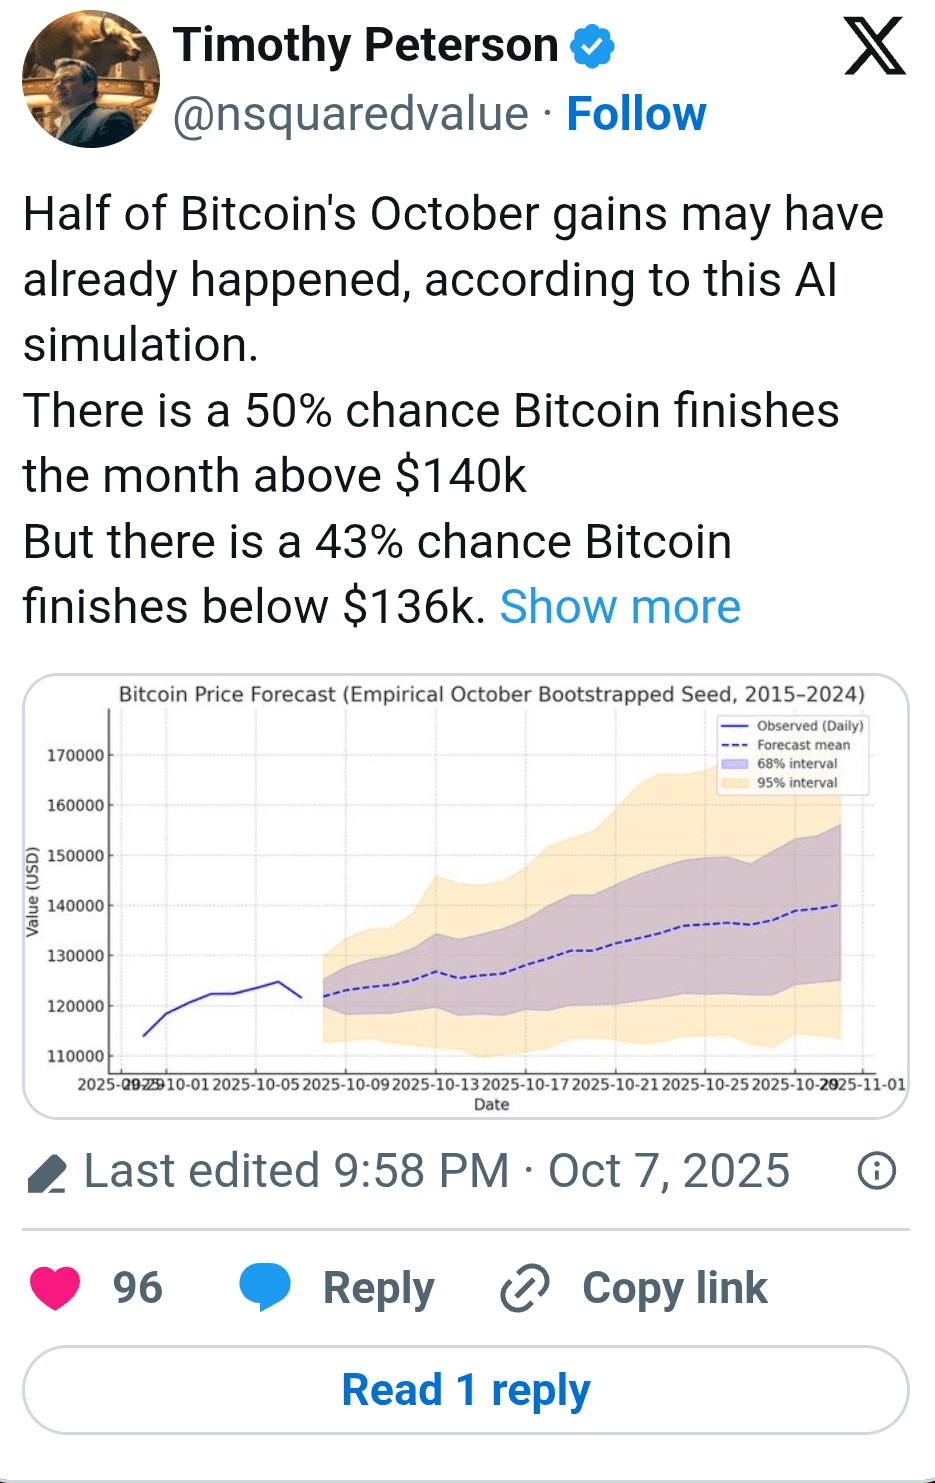Open the info circle icon
Image resolution: width=935 pixels, height=1483 pixels.
[x=877, y=1170]
